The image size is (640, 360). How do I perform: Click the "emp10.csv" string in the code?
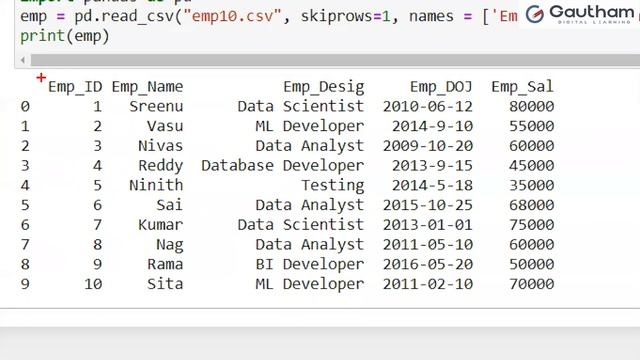click(232, 16)
